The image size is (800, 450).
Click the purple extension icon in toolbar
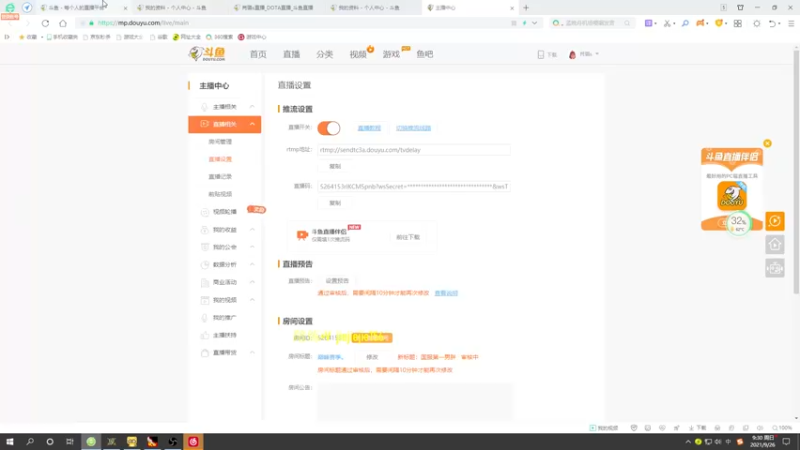[x=648, y=23]
